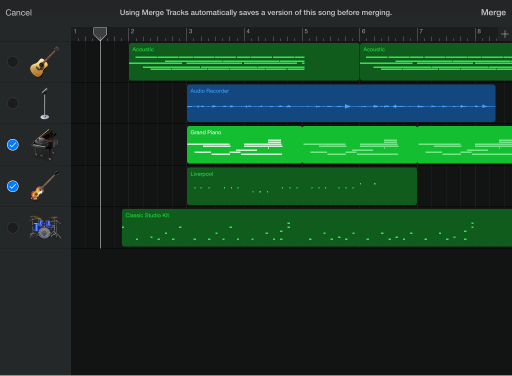Select the acoustic guitar track icon

(x=45, y=62)
